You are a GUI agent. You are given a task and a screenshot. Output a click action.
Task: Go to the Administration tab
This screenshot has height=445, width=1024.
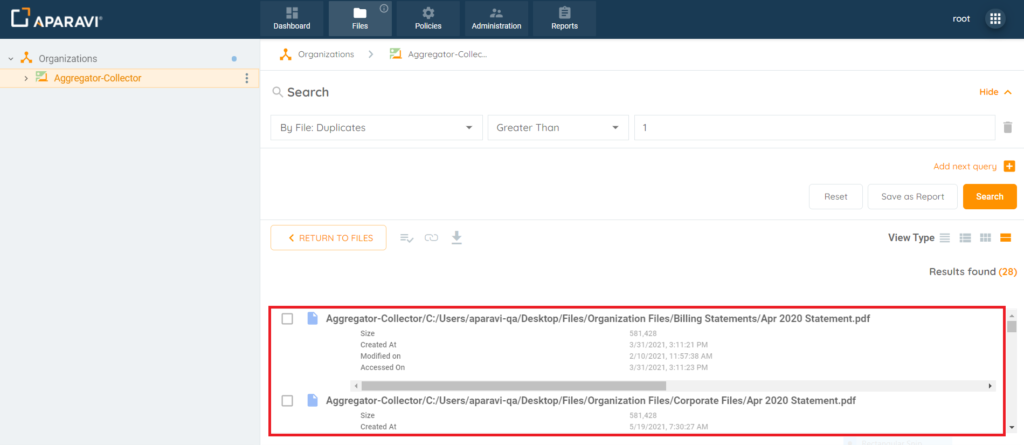pos(496,18)
